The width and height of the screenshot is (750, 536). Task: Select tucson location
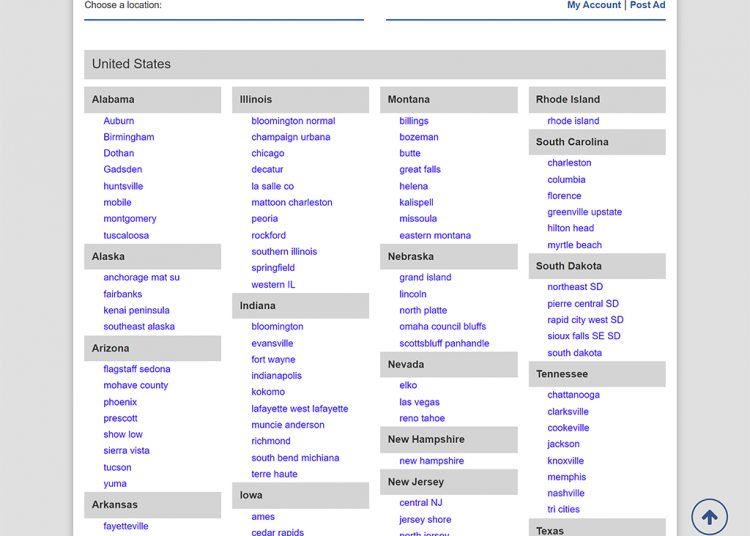point(117,468)
